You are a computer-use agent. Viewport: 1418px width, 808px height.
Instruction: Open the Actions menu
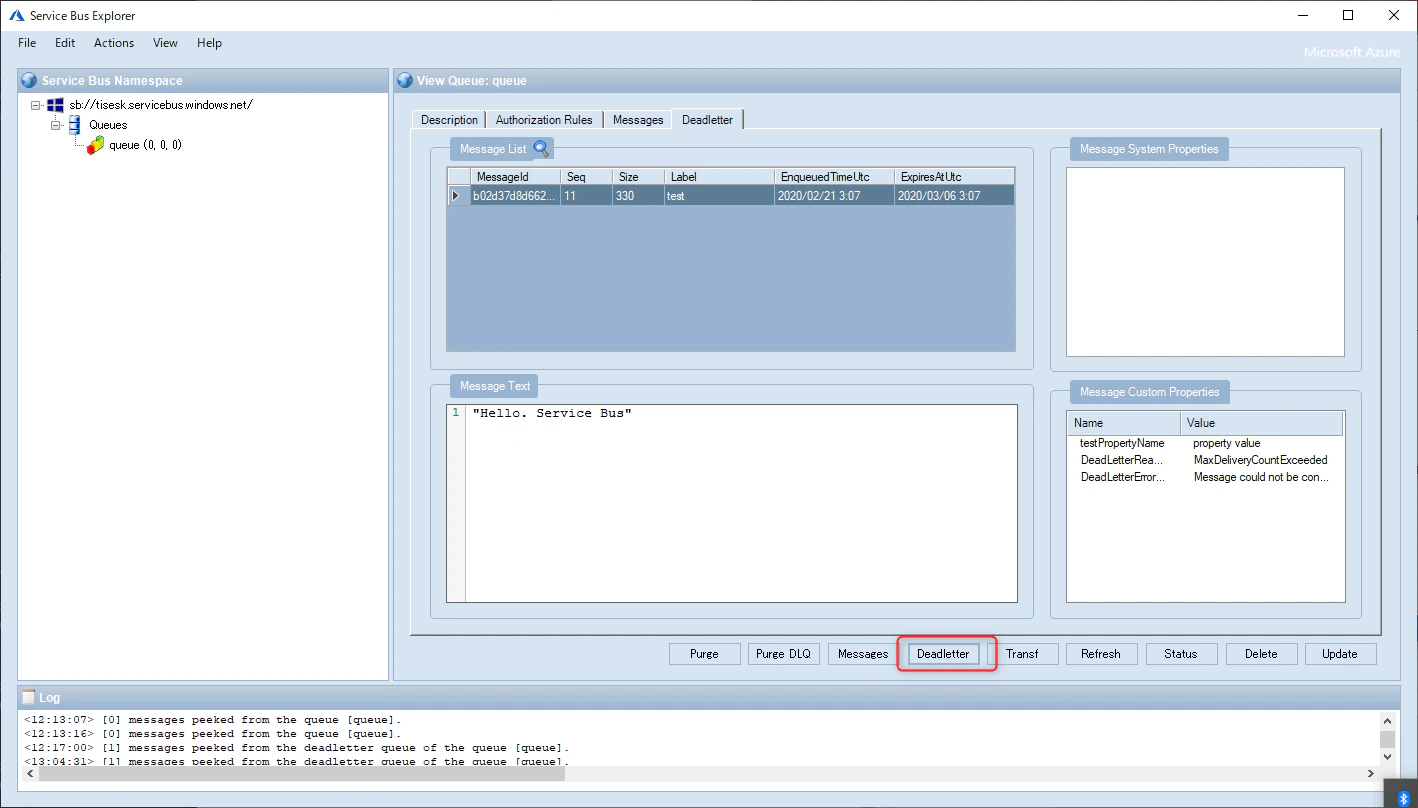coord(114,43)
